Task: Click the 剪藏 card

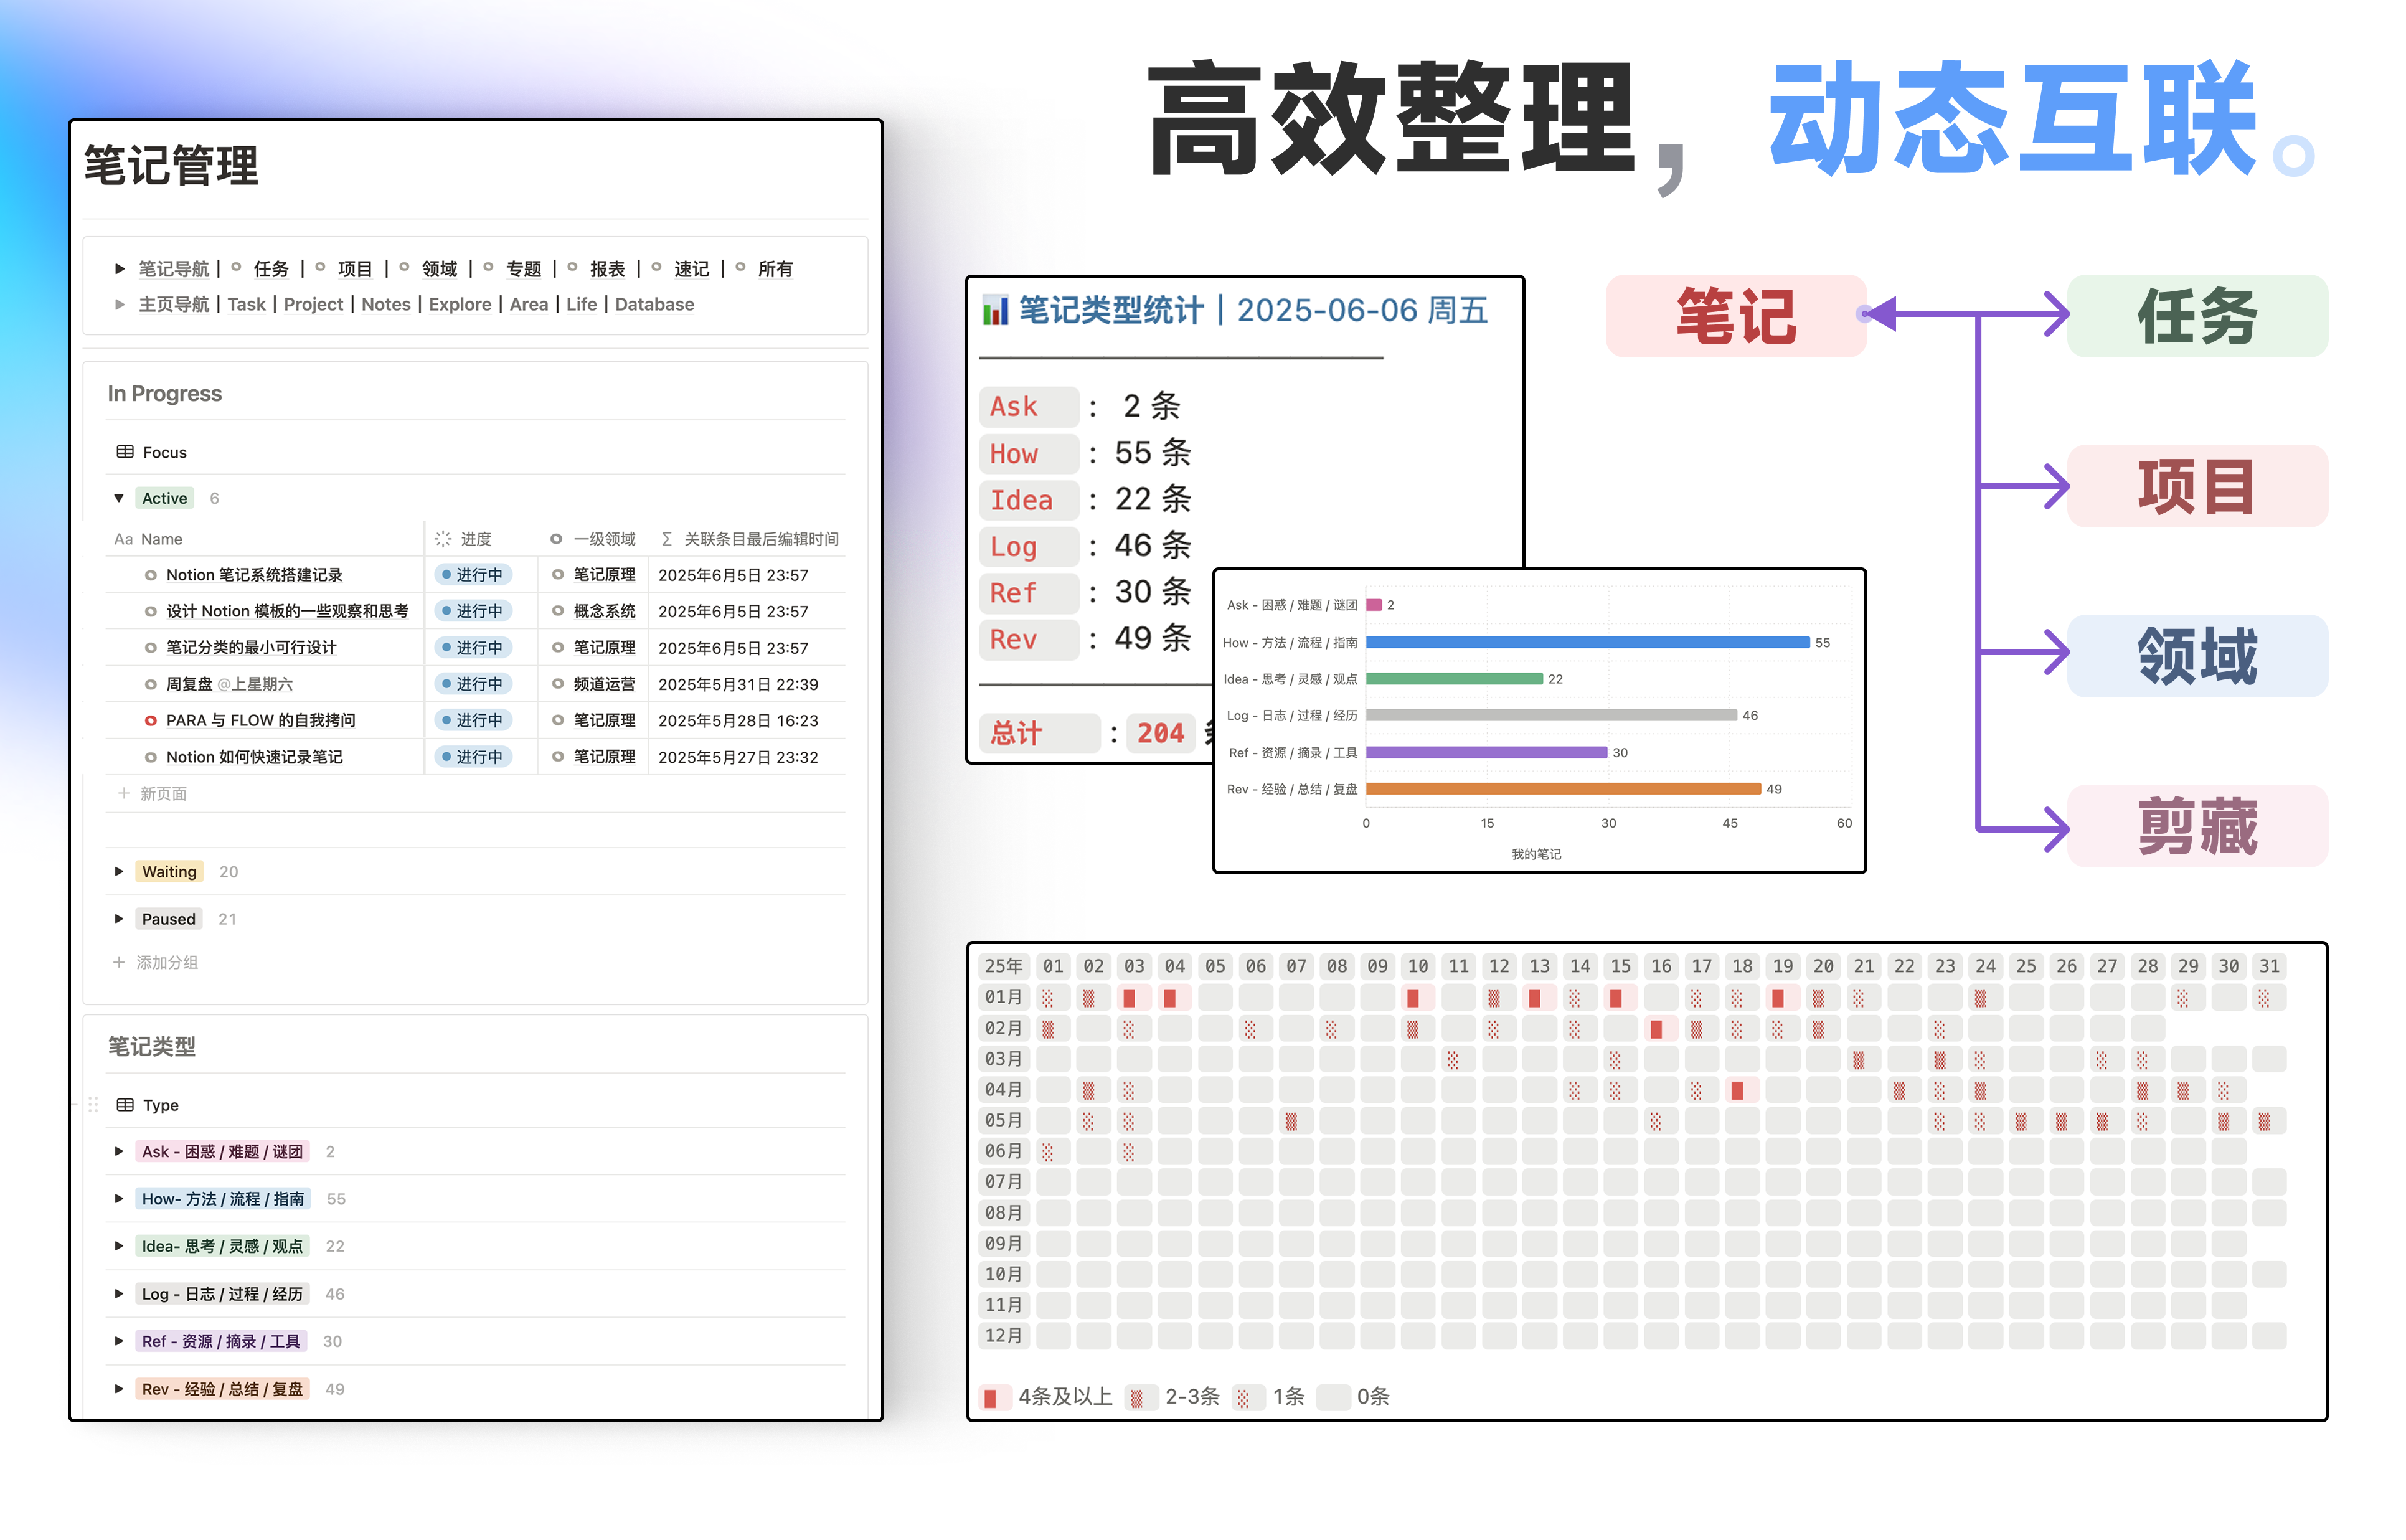Action: click(2197, 826)
